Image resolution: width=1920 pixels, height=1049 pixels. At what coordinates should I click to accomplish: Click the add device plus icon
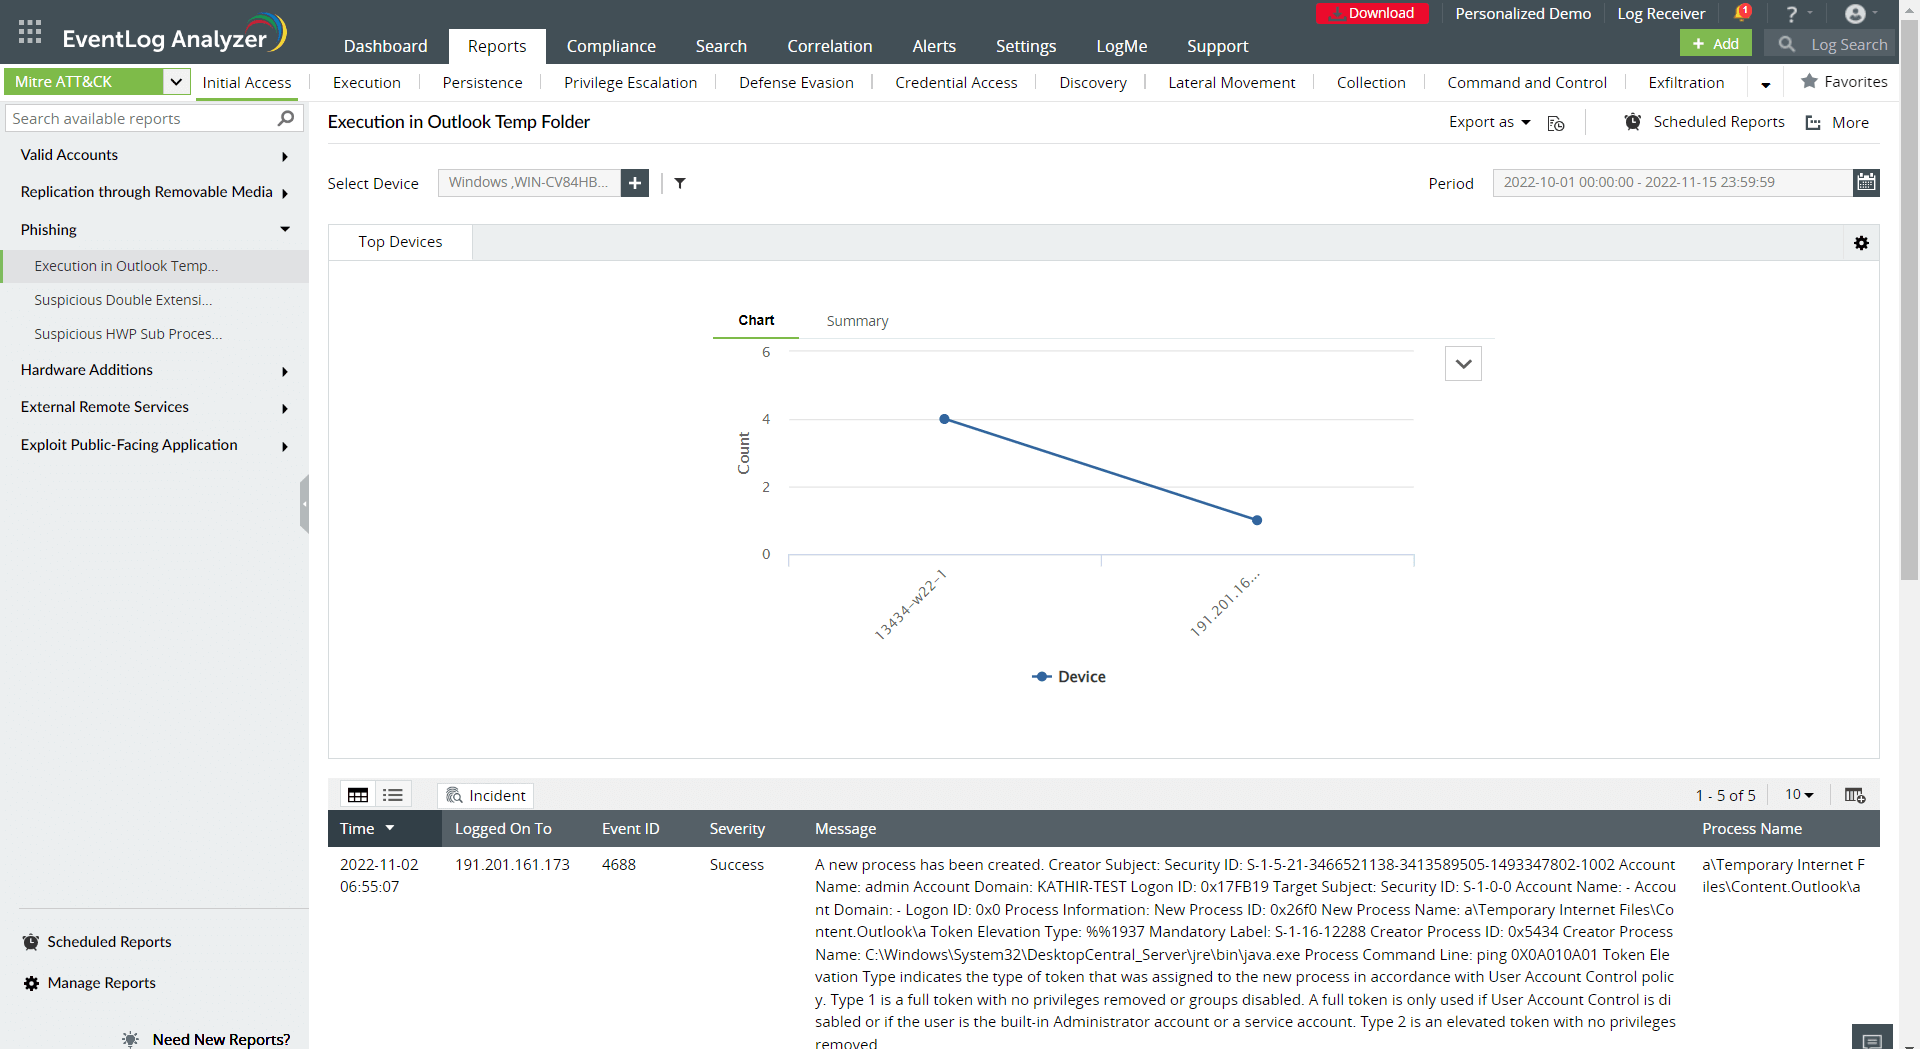coord(635,183)
